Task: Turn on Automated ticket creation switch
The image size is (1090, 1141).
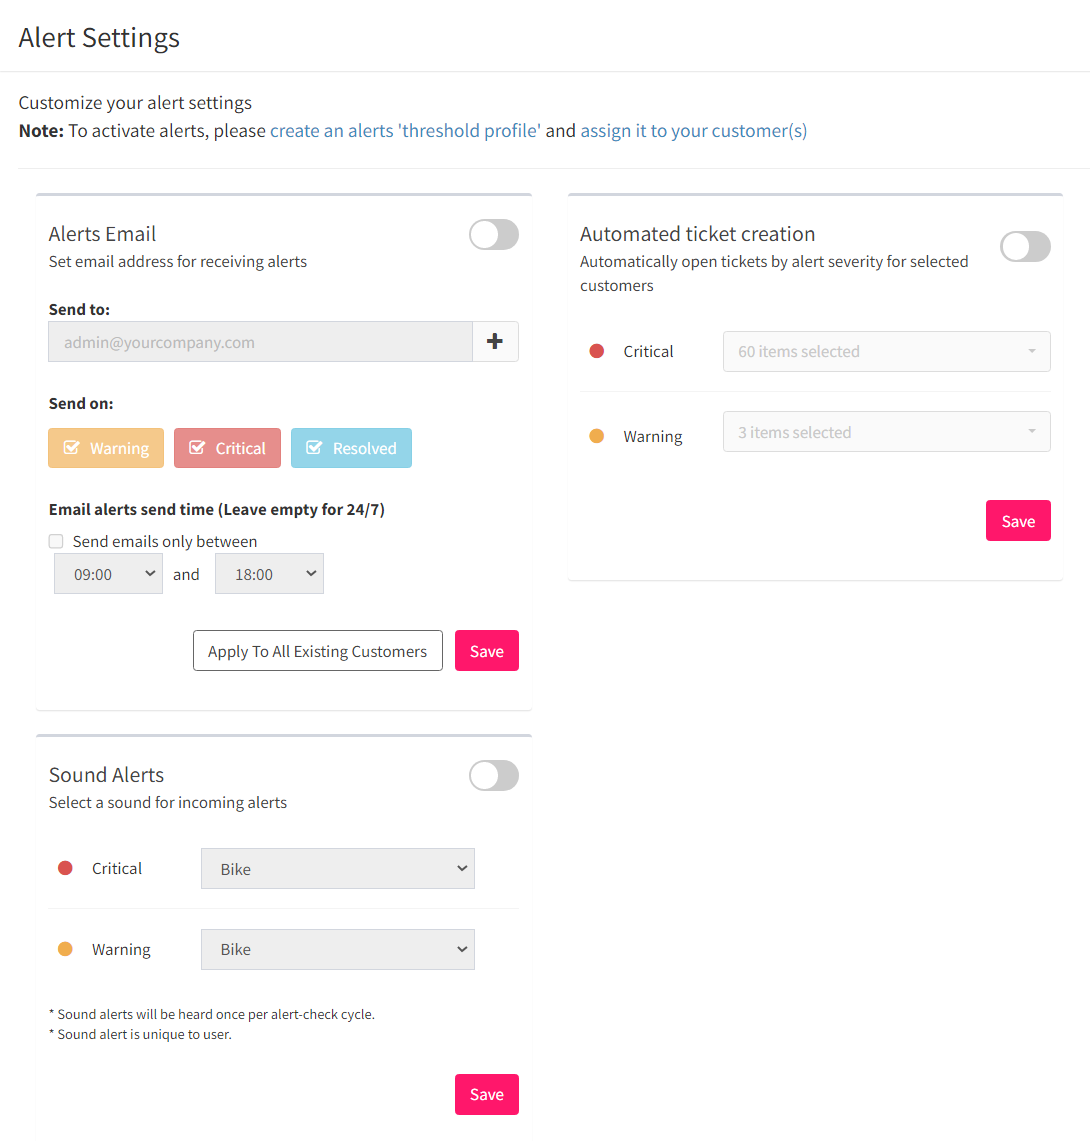Action: [x=1025, y=247]
